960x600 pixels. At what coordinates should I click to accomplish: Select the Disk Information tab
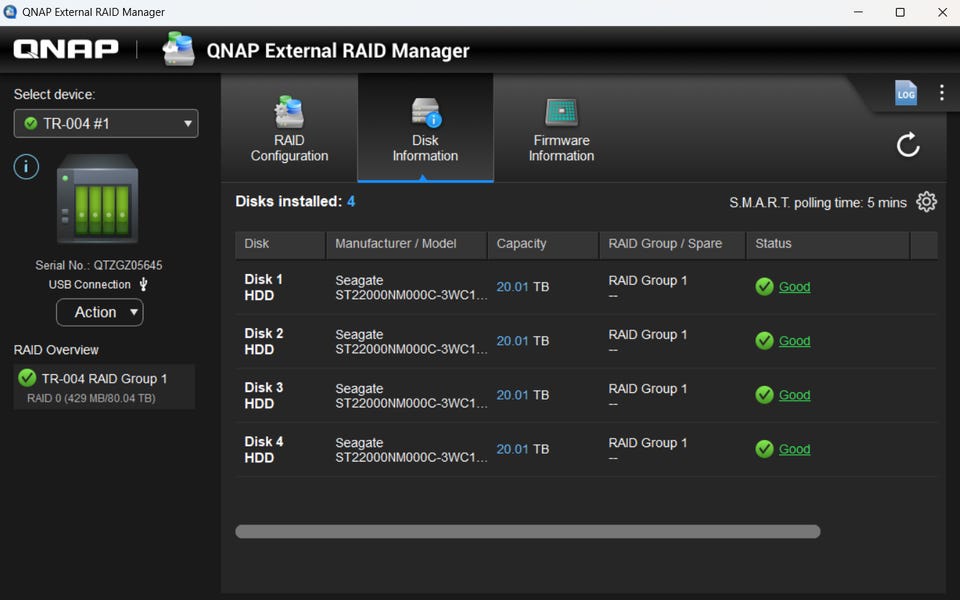(426, 128)
